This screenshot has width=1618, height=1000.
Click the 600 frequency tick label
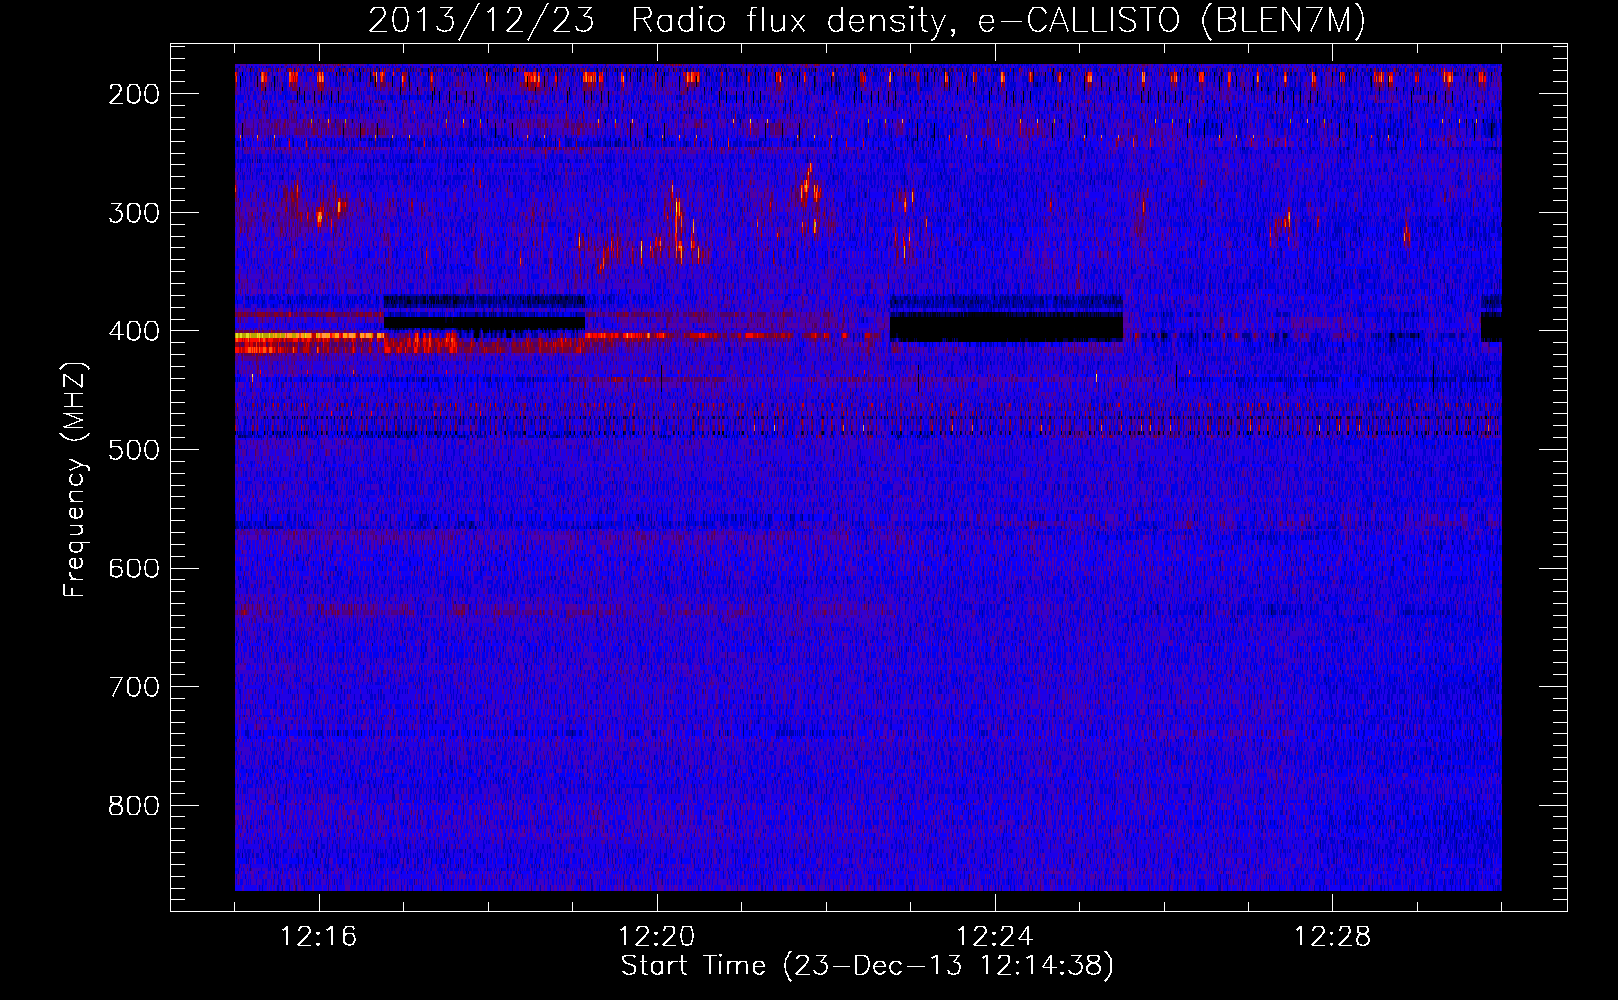134,568
